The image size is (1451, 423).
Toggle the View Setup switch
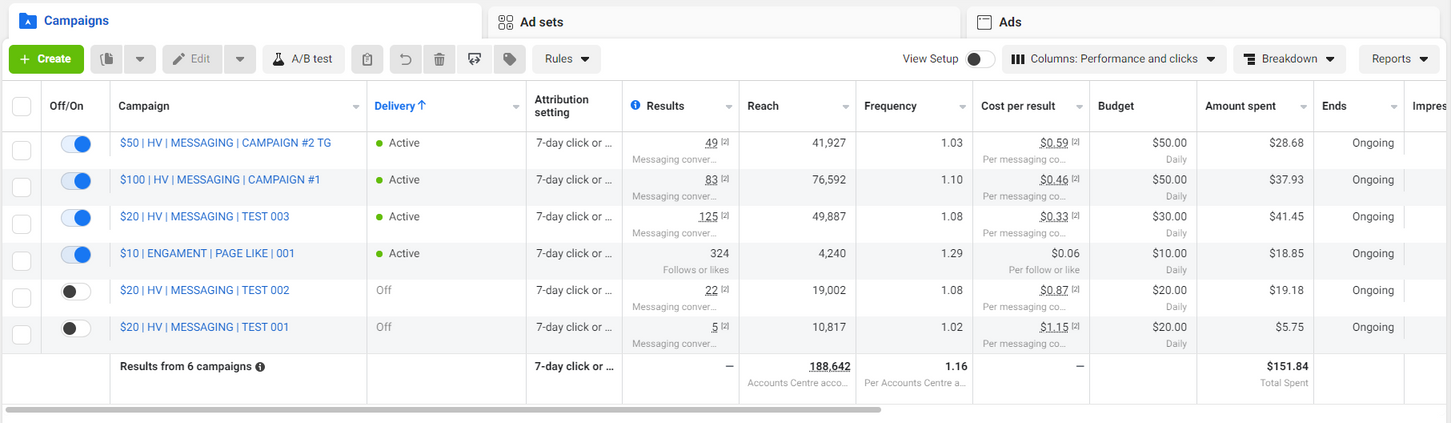click(979, 59)
